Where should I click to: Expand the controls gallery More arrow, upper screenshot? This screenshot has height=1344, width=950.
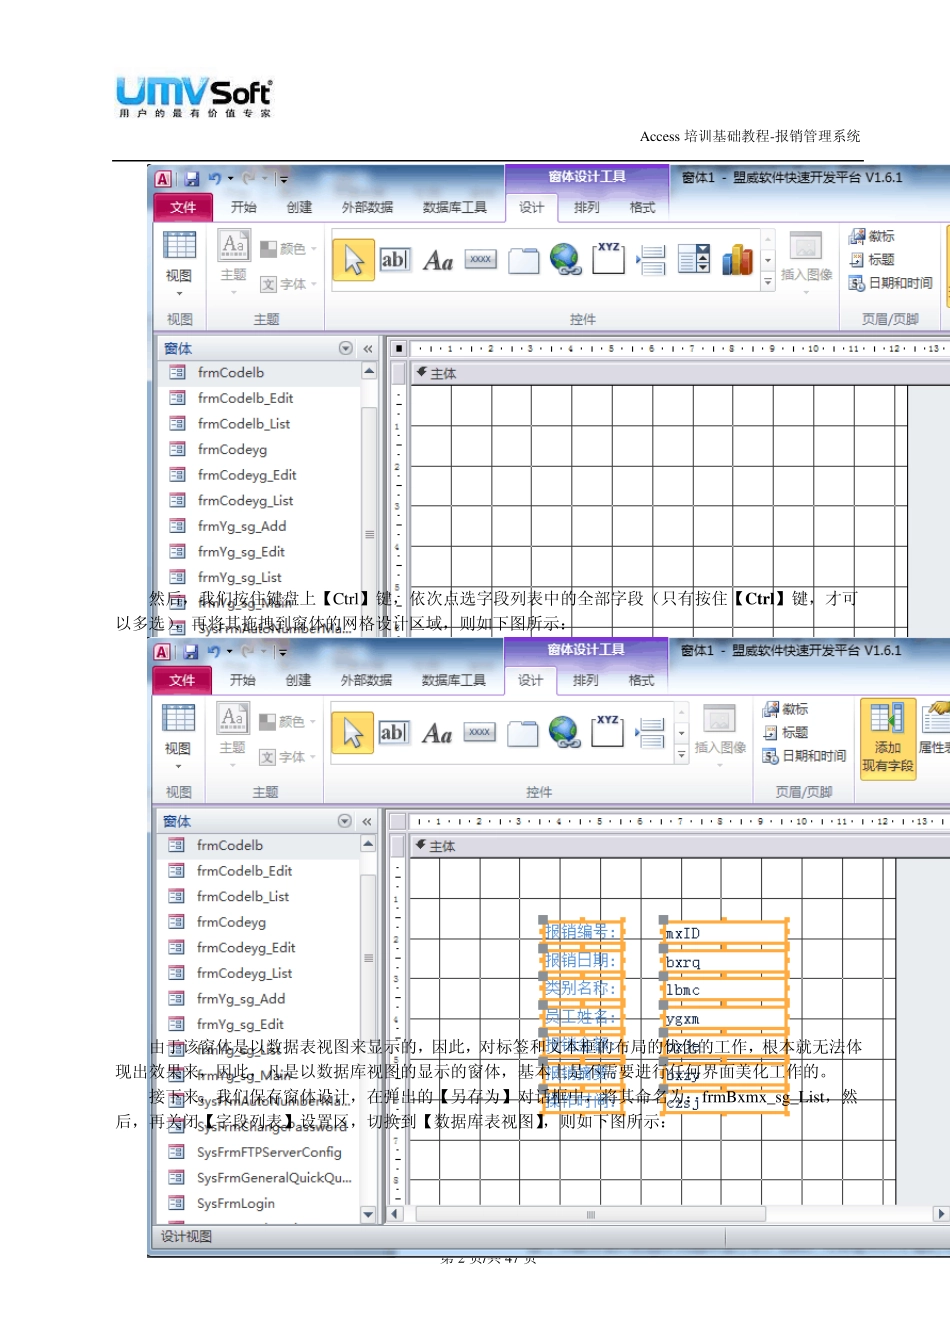pyautogui.click(x=768, y=282)
